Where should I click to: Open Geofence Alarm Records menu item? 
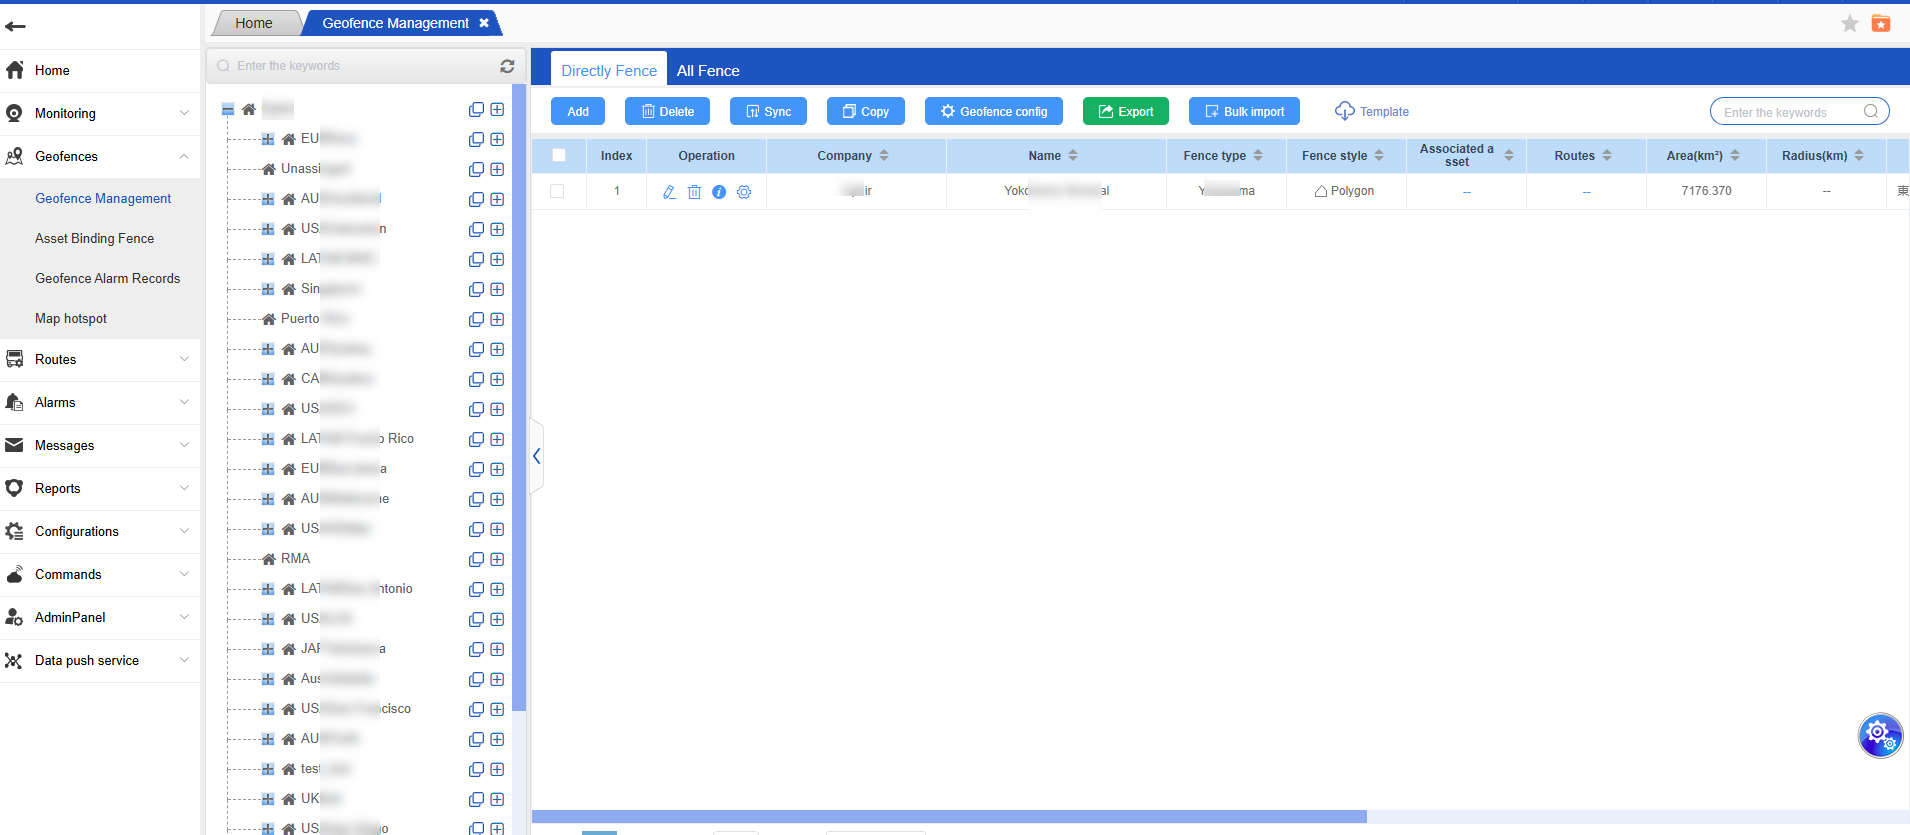107,278
